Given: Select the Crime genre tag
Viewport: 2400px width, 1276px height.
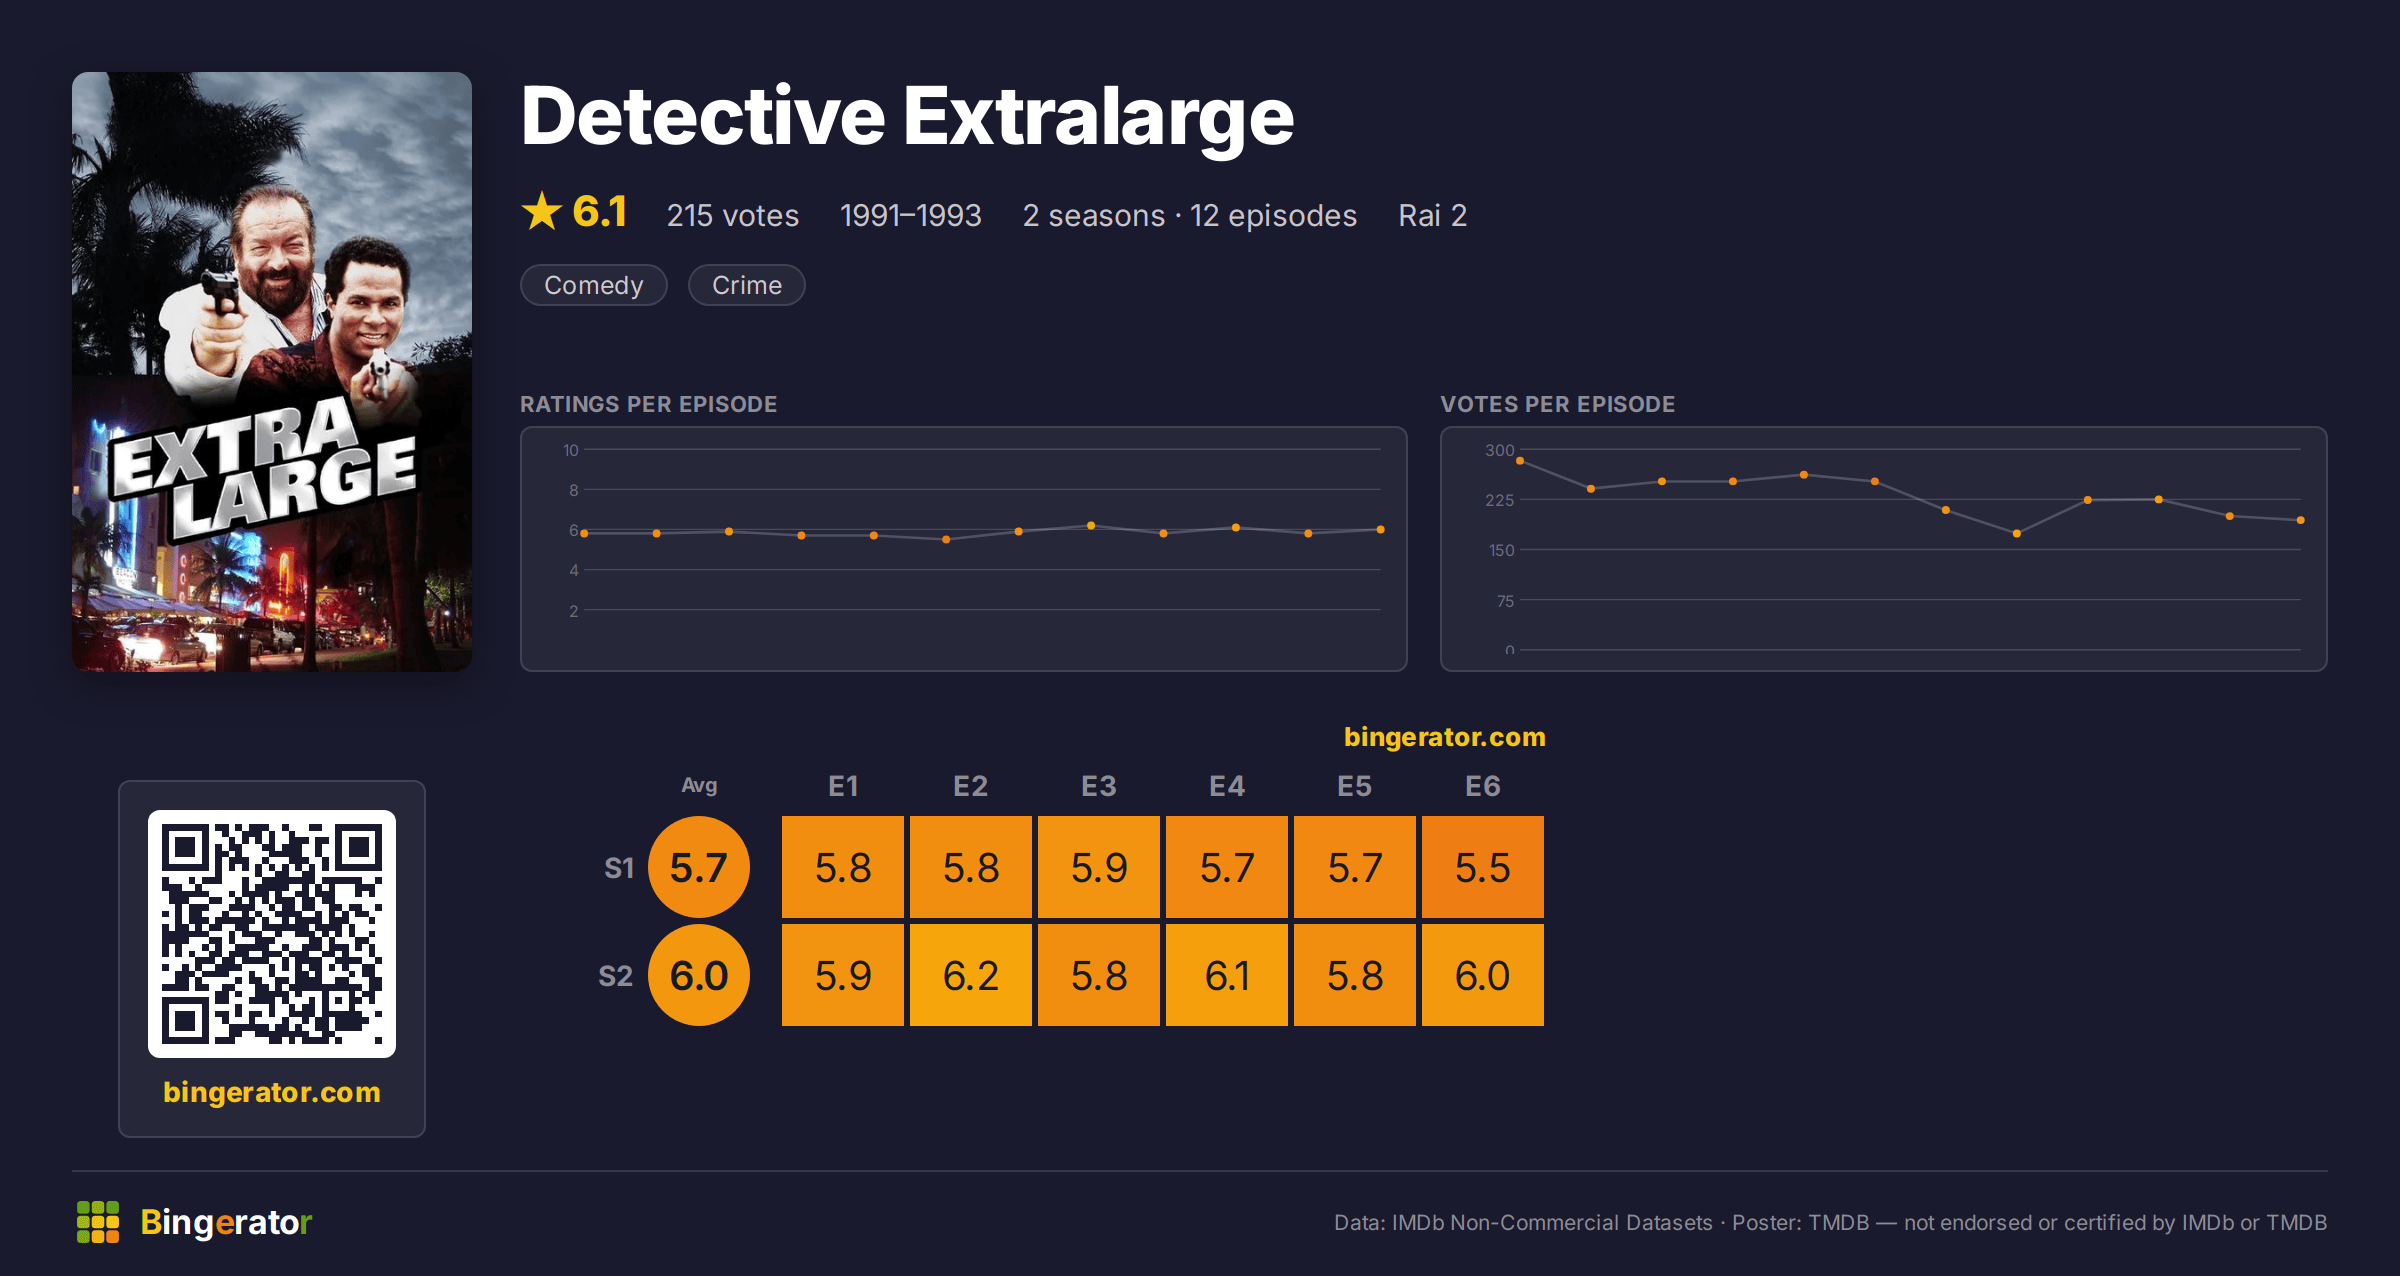Looking at the screenshot, I should coord(747,285).
